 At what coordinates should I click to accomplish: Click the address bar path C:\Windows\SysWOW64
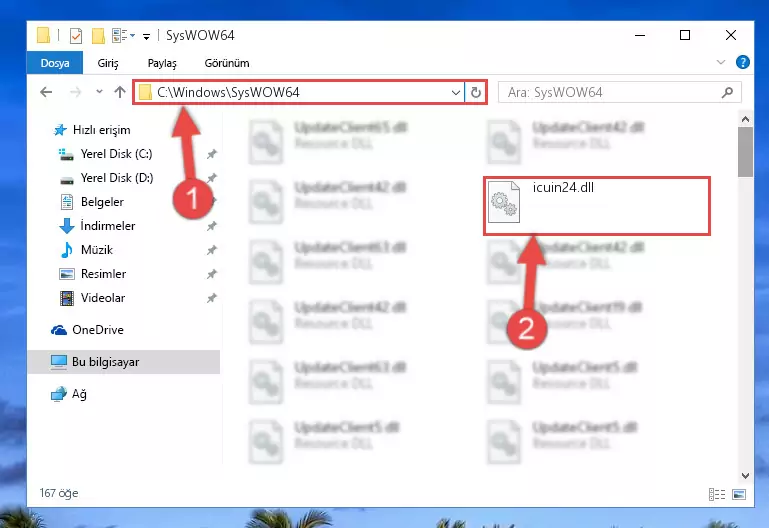(x=228, y=92)
